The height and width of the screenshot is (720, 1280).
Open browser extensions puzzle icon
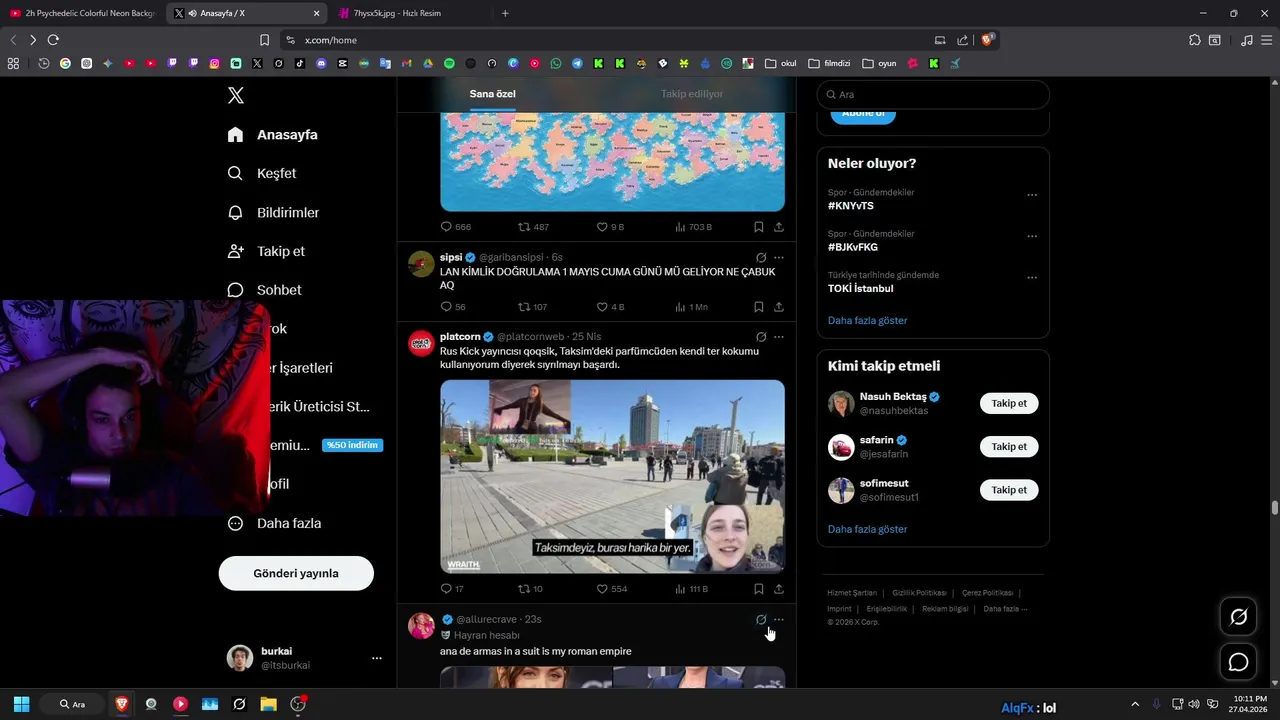click(x=1194, y=40)
